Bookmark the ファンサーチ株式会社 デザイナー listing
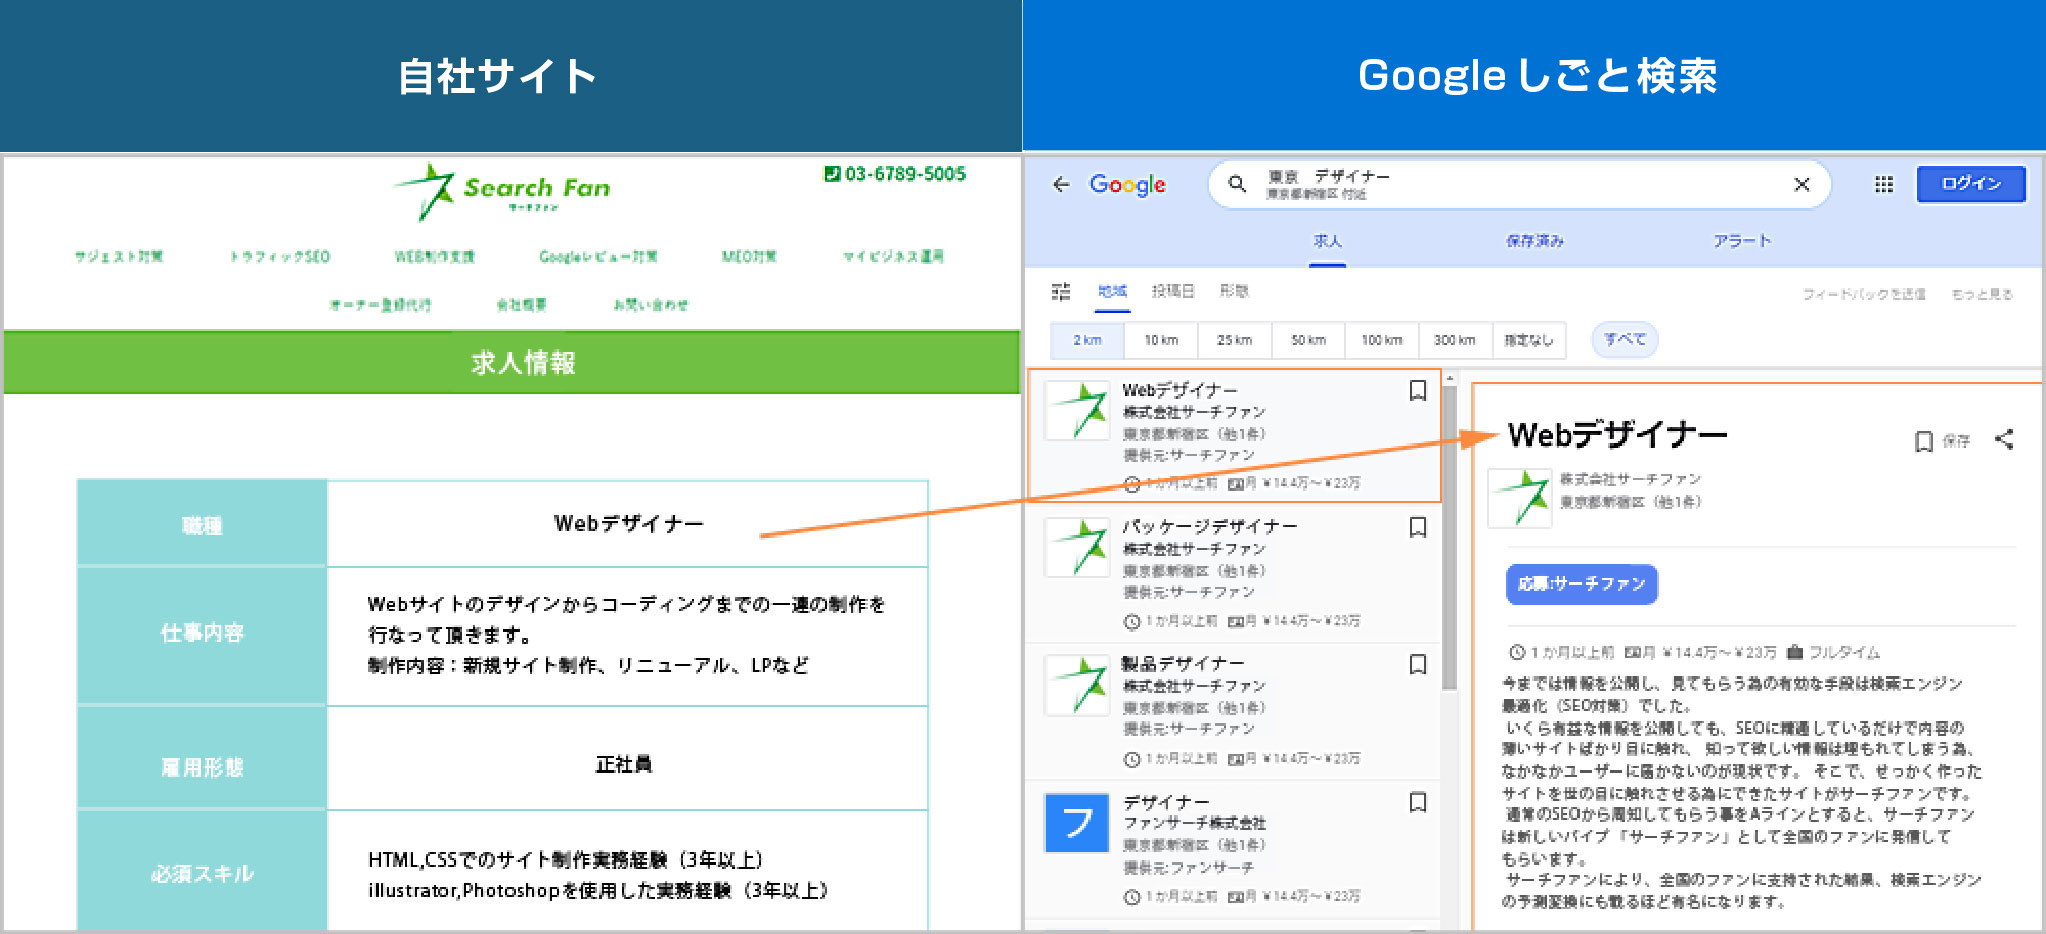2046x934 pixels. [x=1417, y=803]
